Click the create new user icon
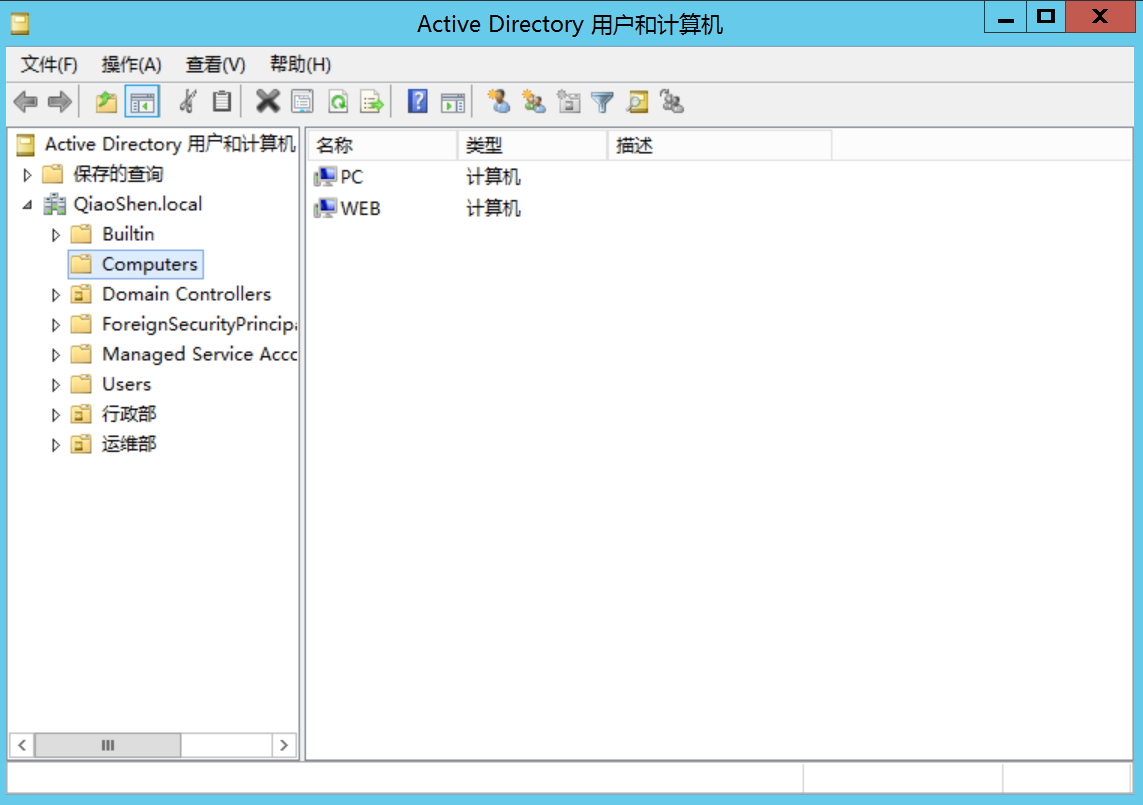Screen dimensions: 1143x805 [x=498, y=101]
